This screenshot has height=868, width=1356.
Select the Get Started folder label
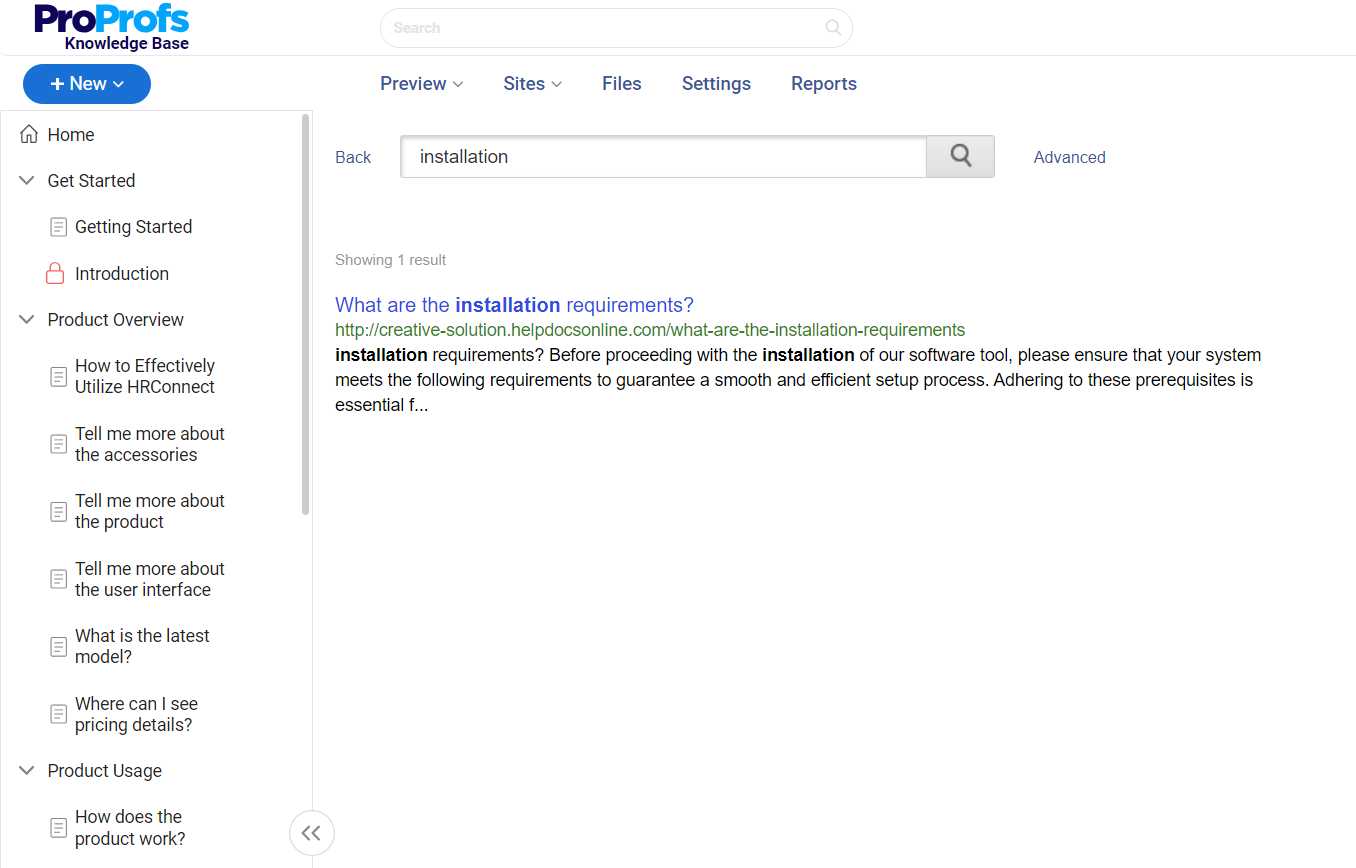(x=91, y=180)
